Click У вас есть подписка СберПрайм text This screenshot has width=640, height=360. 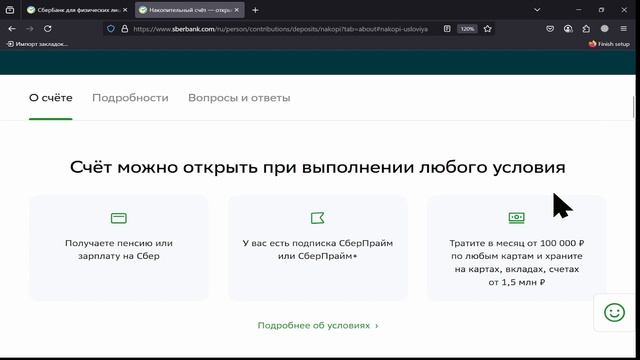click(318, 249)
